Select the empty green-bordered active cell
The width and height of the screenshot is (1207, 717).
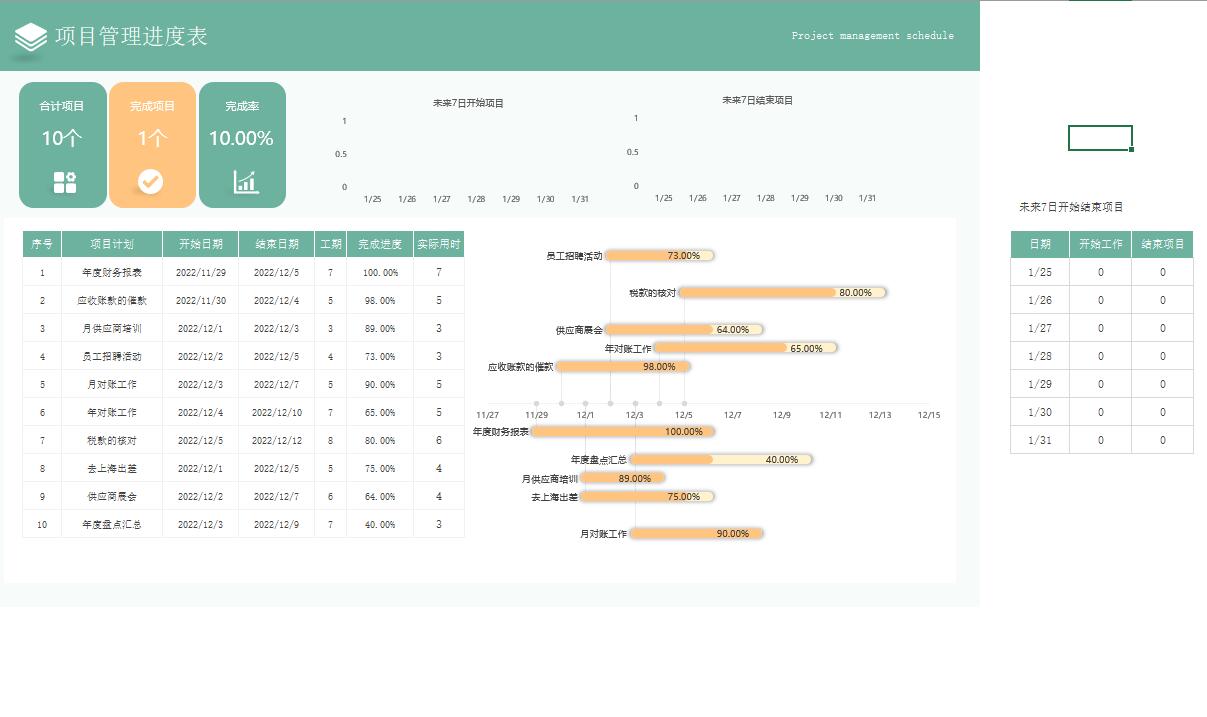[1099, 138]
